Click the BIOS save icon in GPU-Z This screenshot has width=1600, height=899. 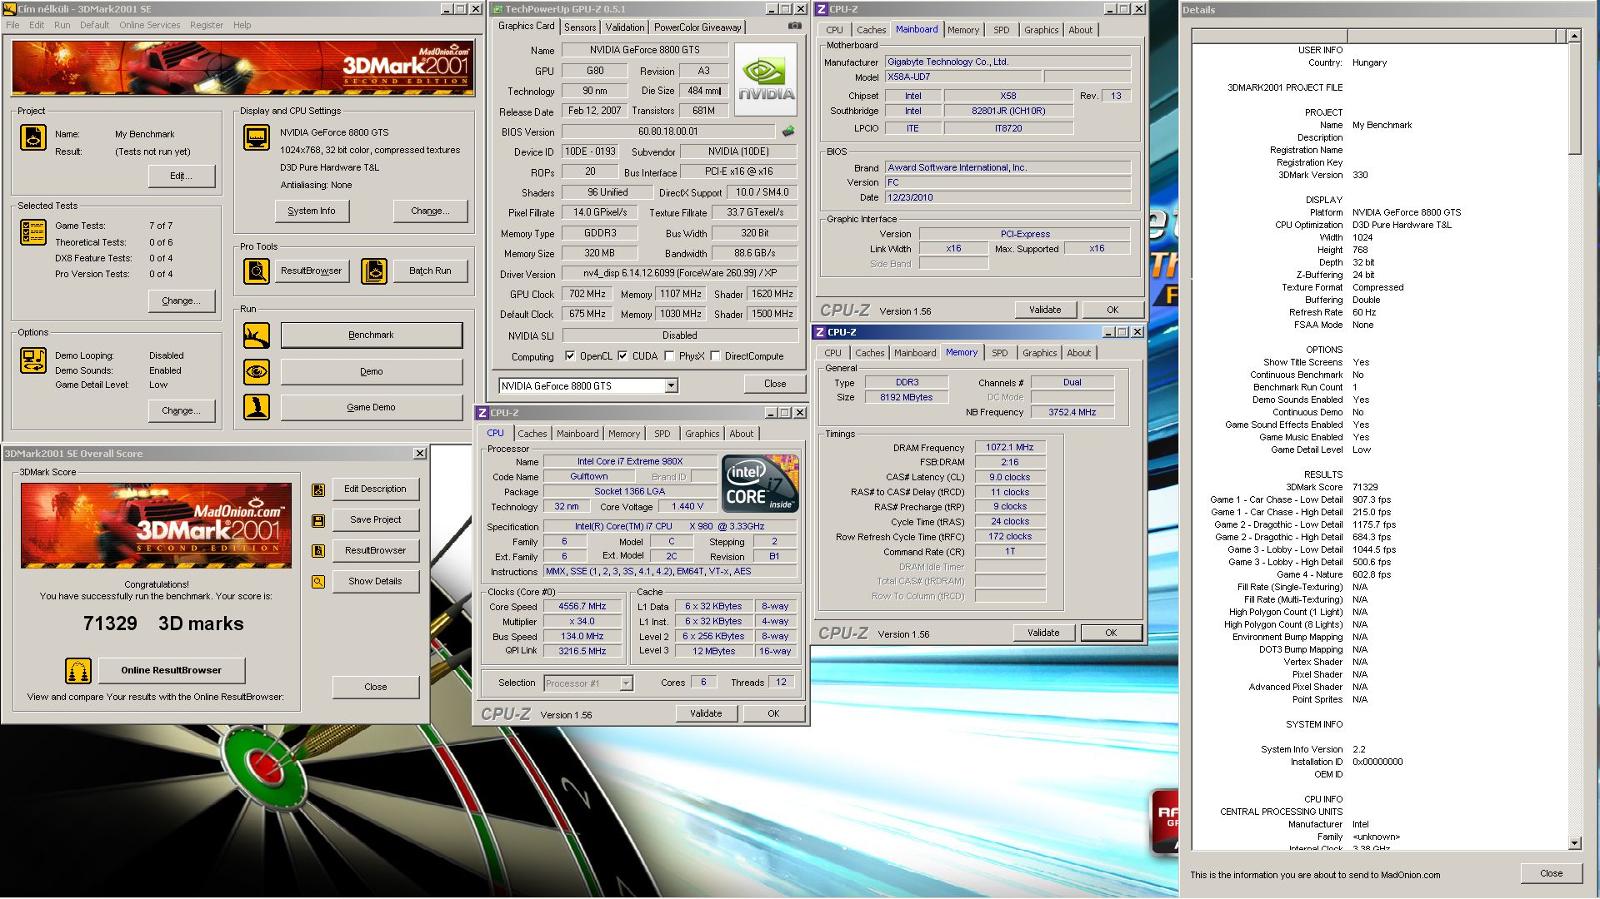788,131
